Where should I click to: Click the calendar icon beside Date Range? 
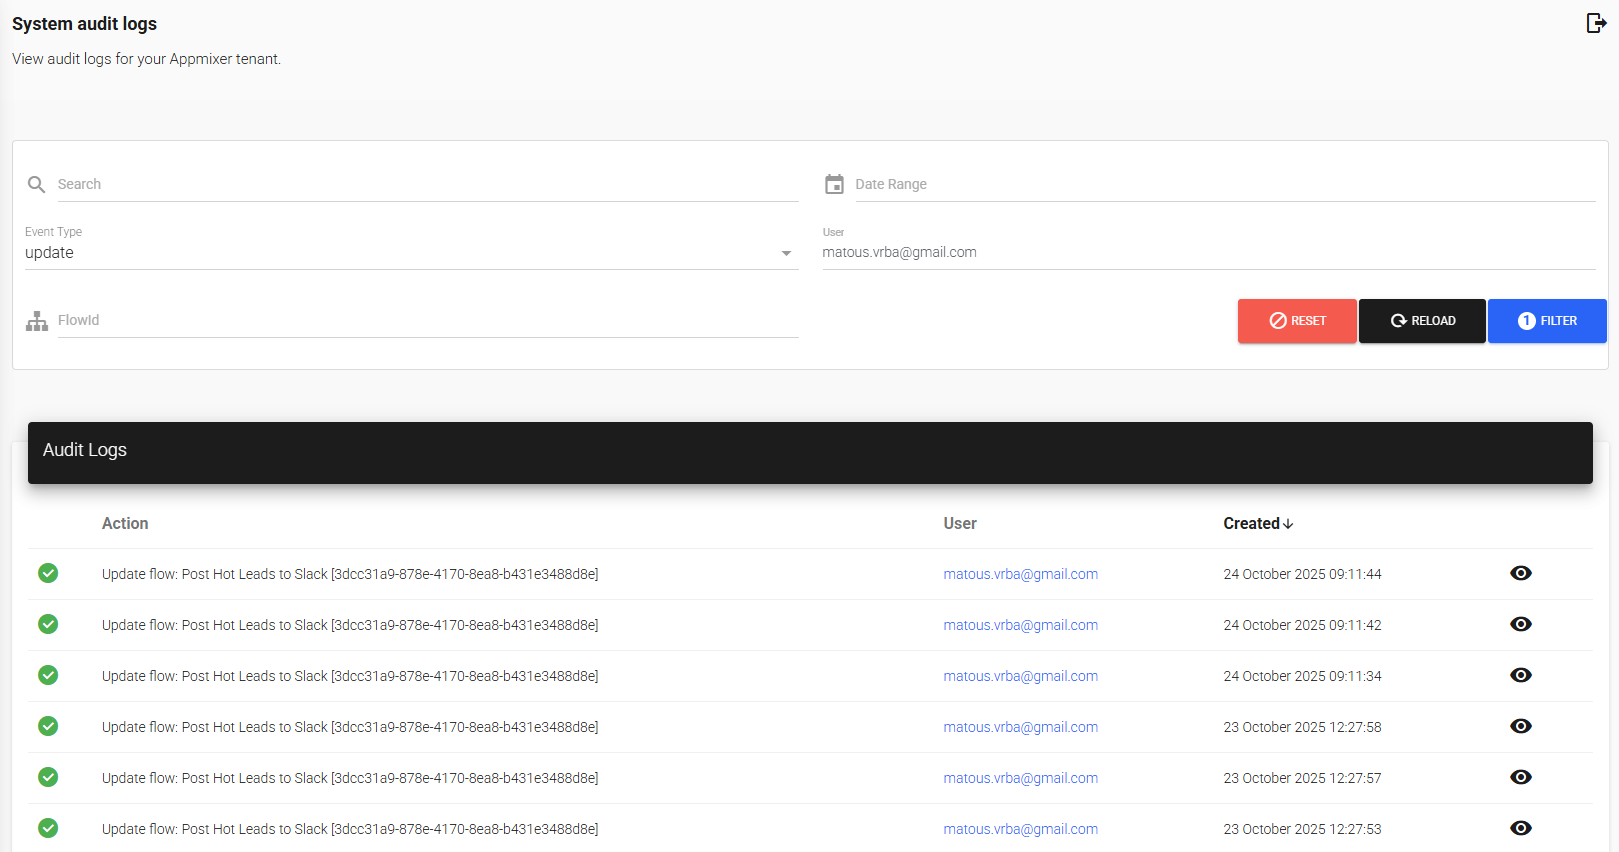click(834, 185)
